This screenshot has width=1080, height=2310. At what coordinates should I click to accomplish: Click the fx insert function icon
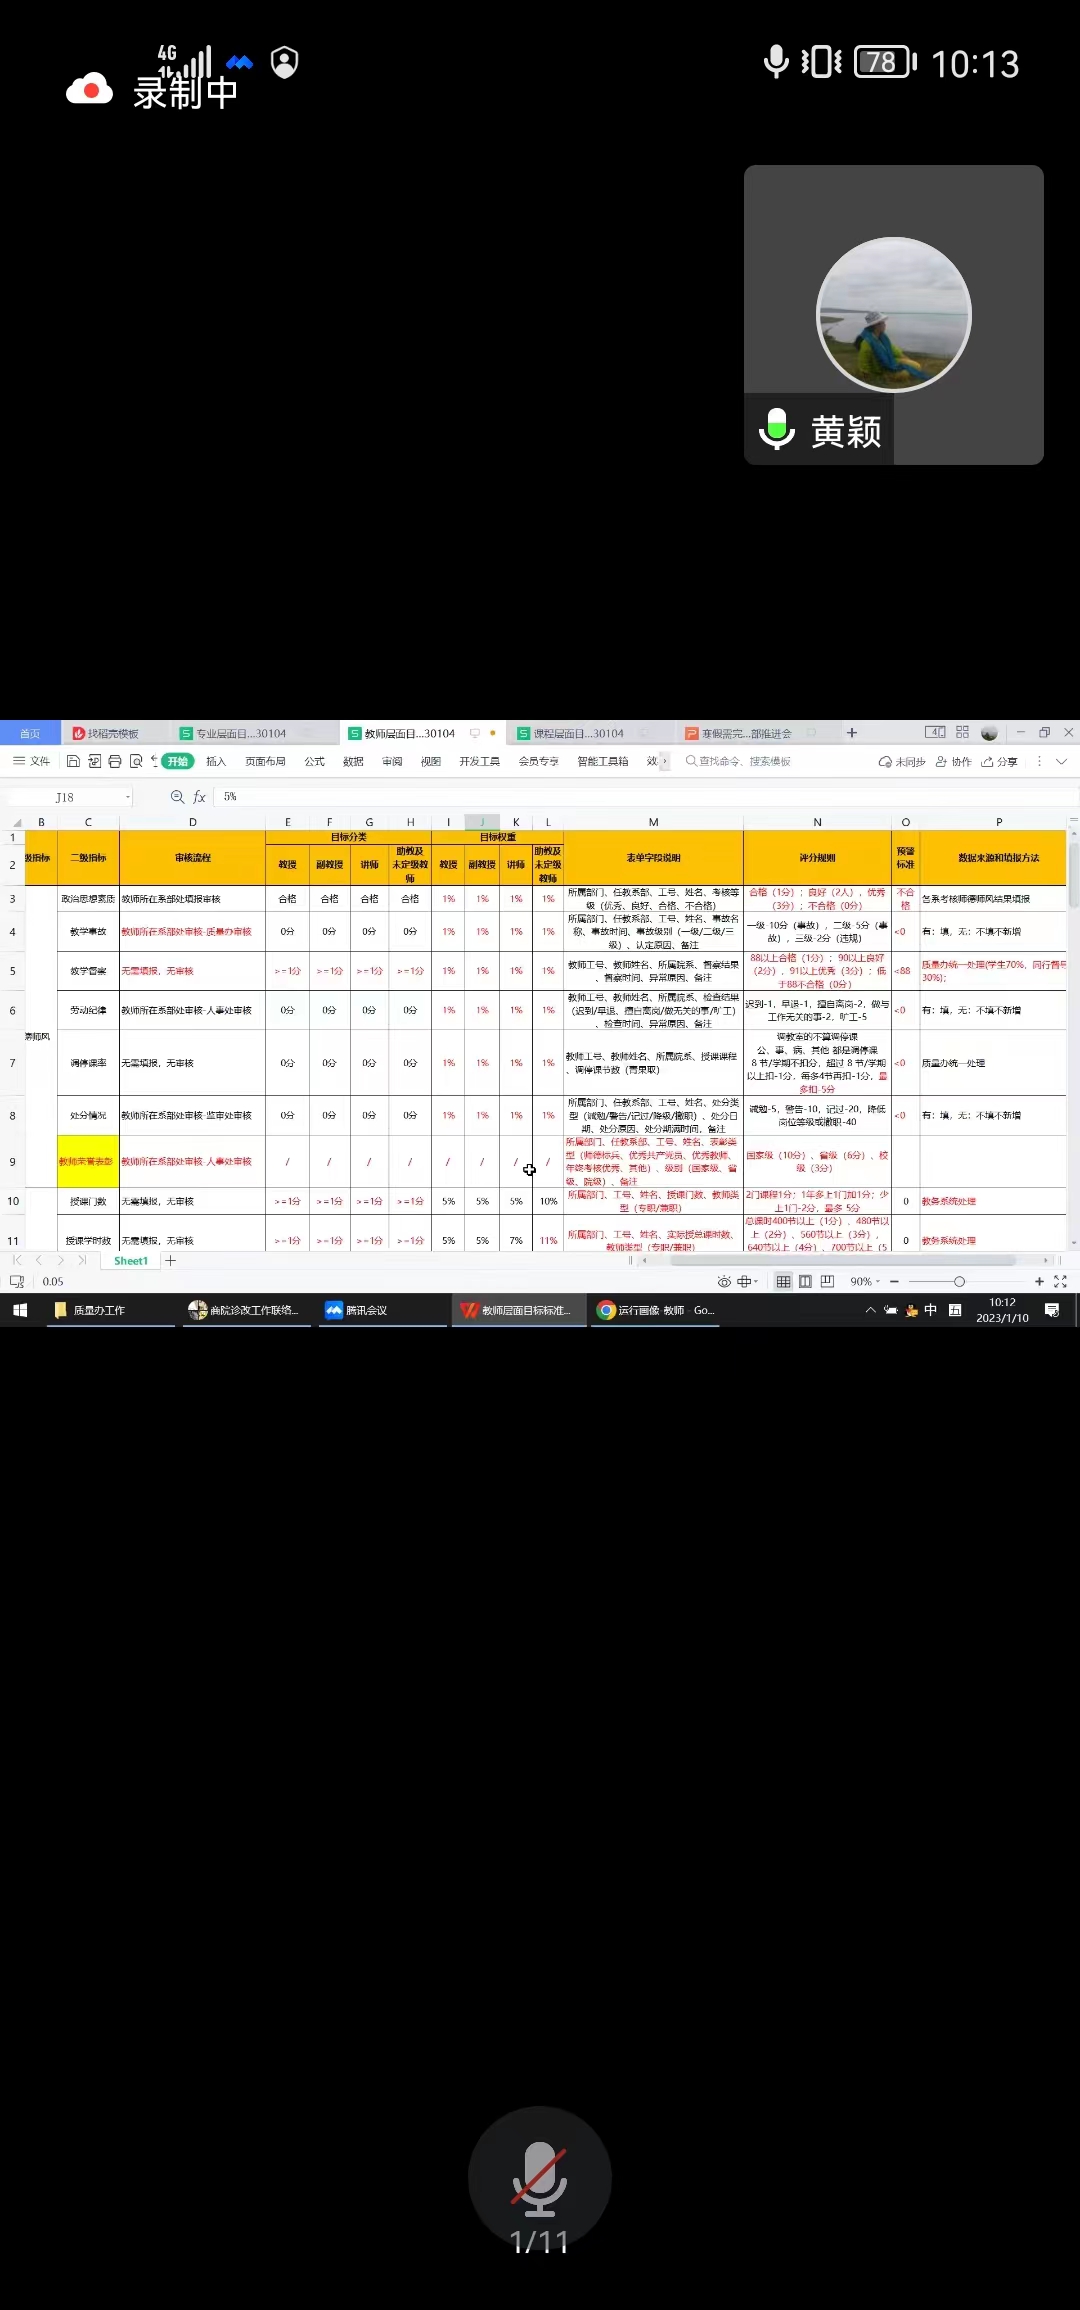coord(199,797)
